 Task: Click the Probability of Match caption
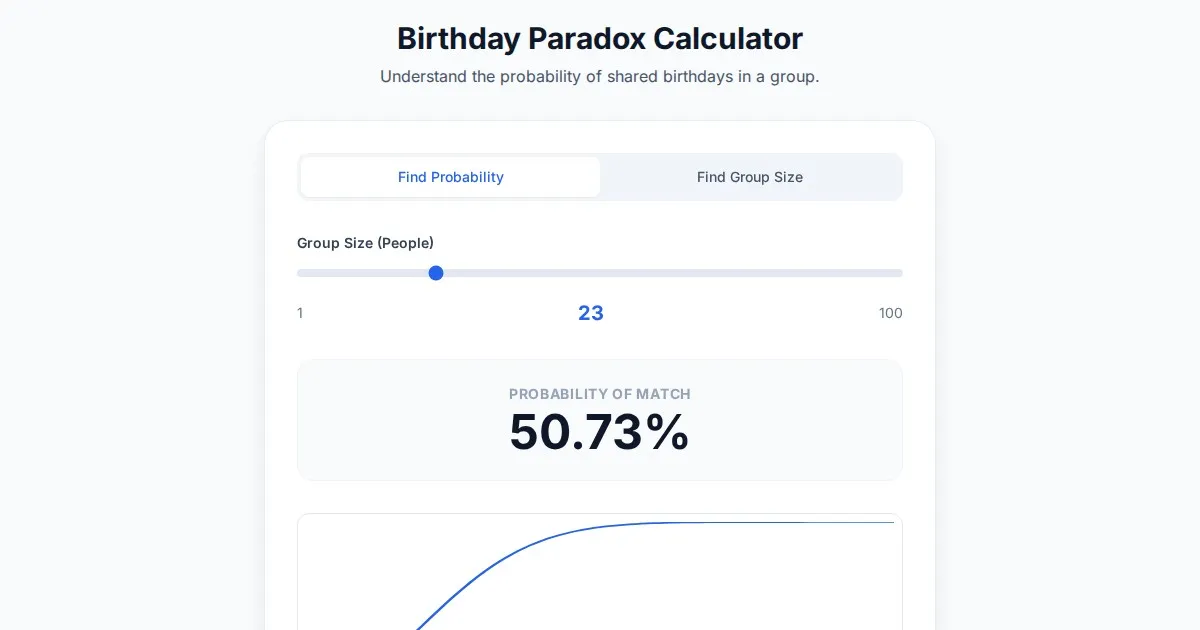tap(600, 394)
